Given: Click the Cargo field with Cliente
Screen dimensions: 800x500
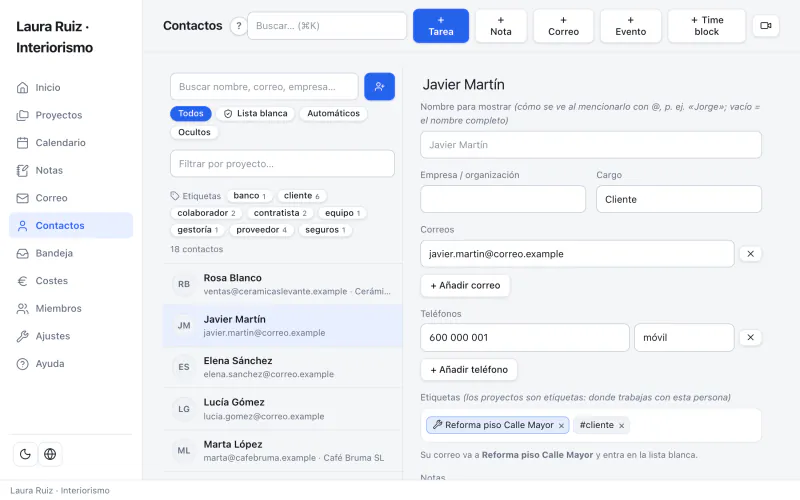Looking at the screenshot, I should 679,199.
